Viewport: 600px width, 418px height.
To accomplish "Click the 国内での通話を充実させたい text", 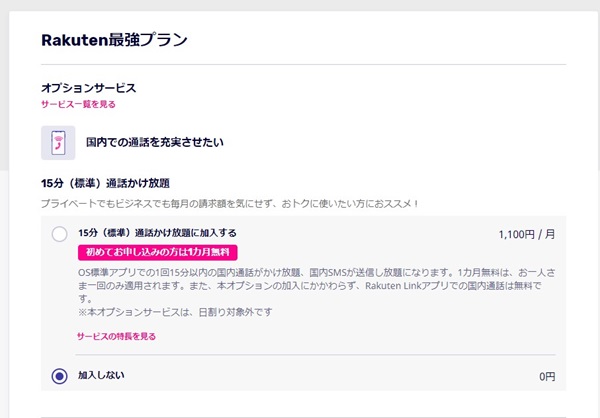I will click(155, 142).
